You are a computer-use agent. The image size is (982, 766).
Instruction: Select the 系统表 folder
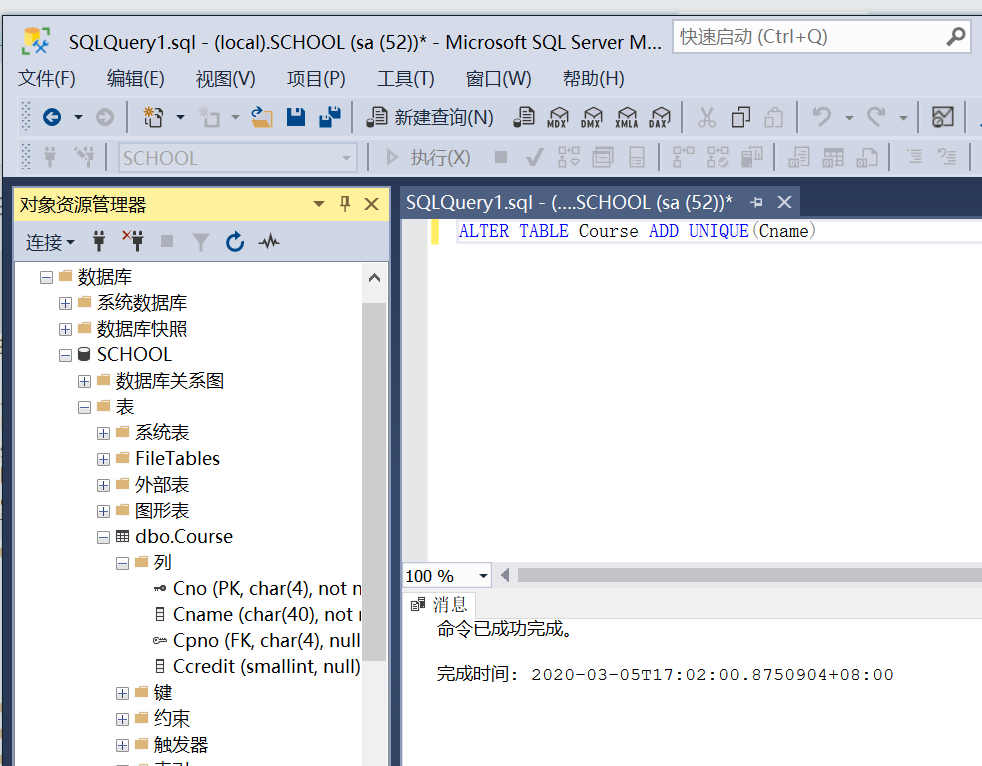point(153,433)
